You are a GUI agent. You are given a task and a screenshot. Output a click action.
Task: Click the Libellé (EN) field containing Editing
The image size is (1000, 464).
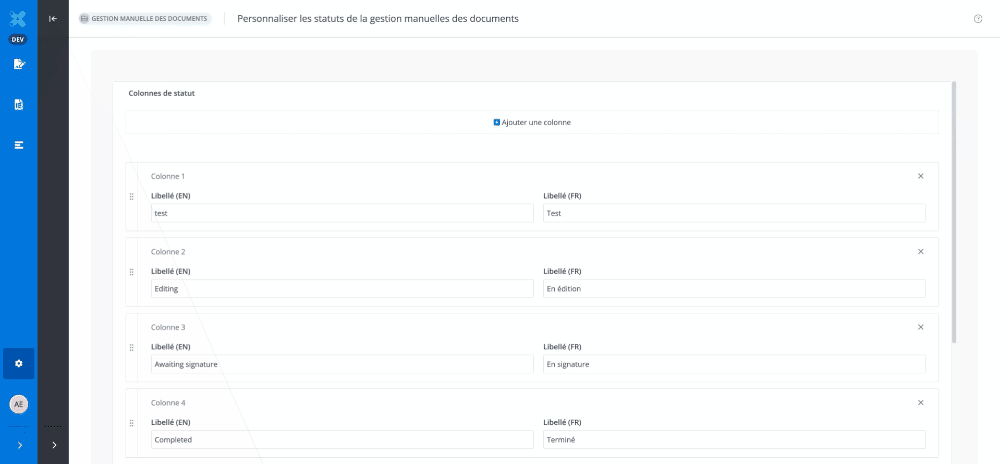point(342,289)
